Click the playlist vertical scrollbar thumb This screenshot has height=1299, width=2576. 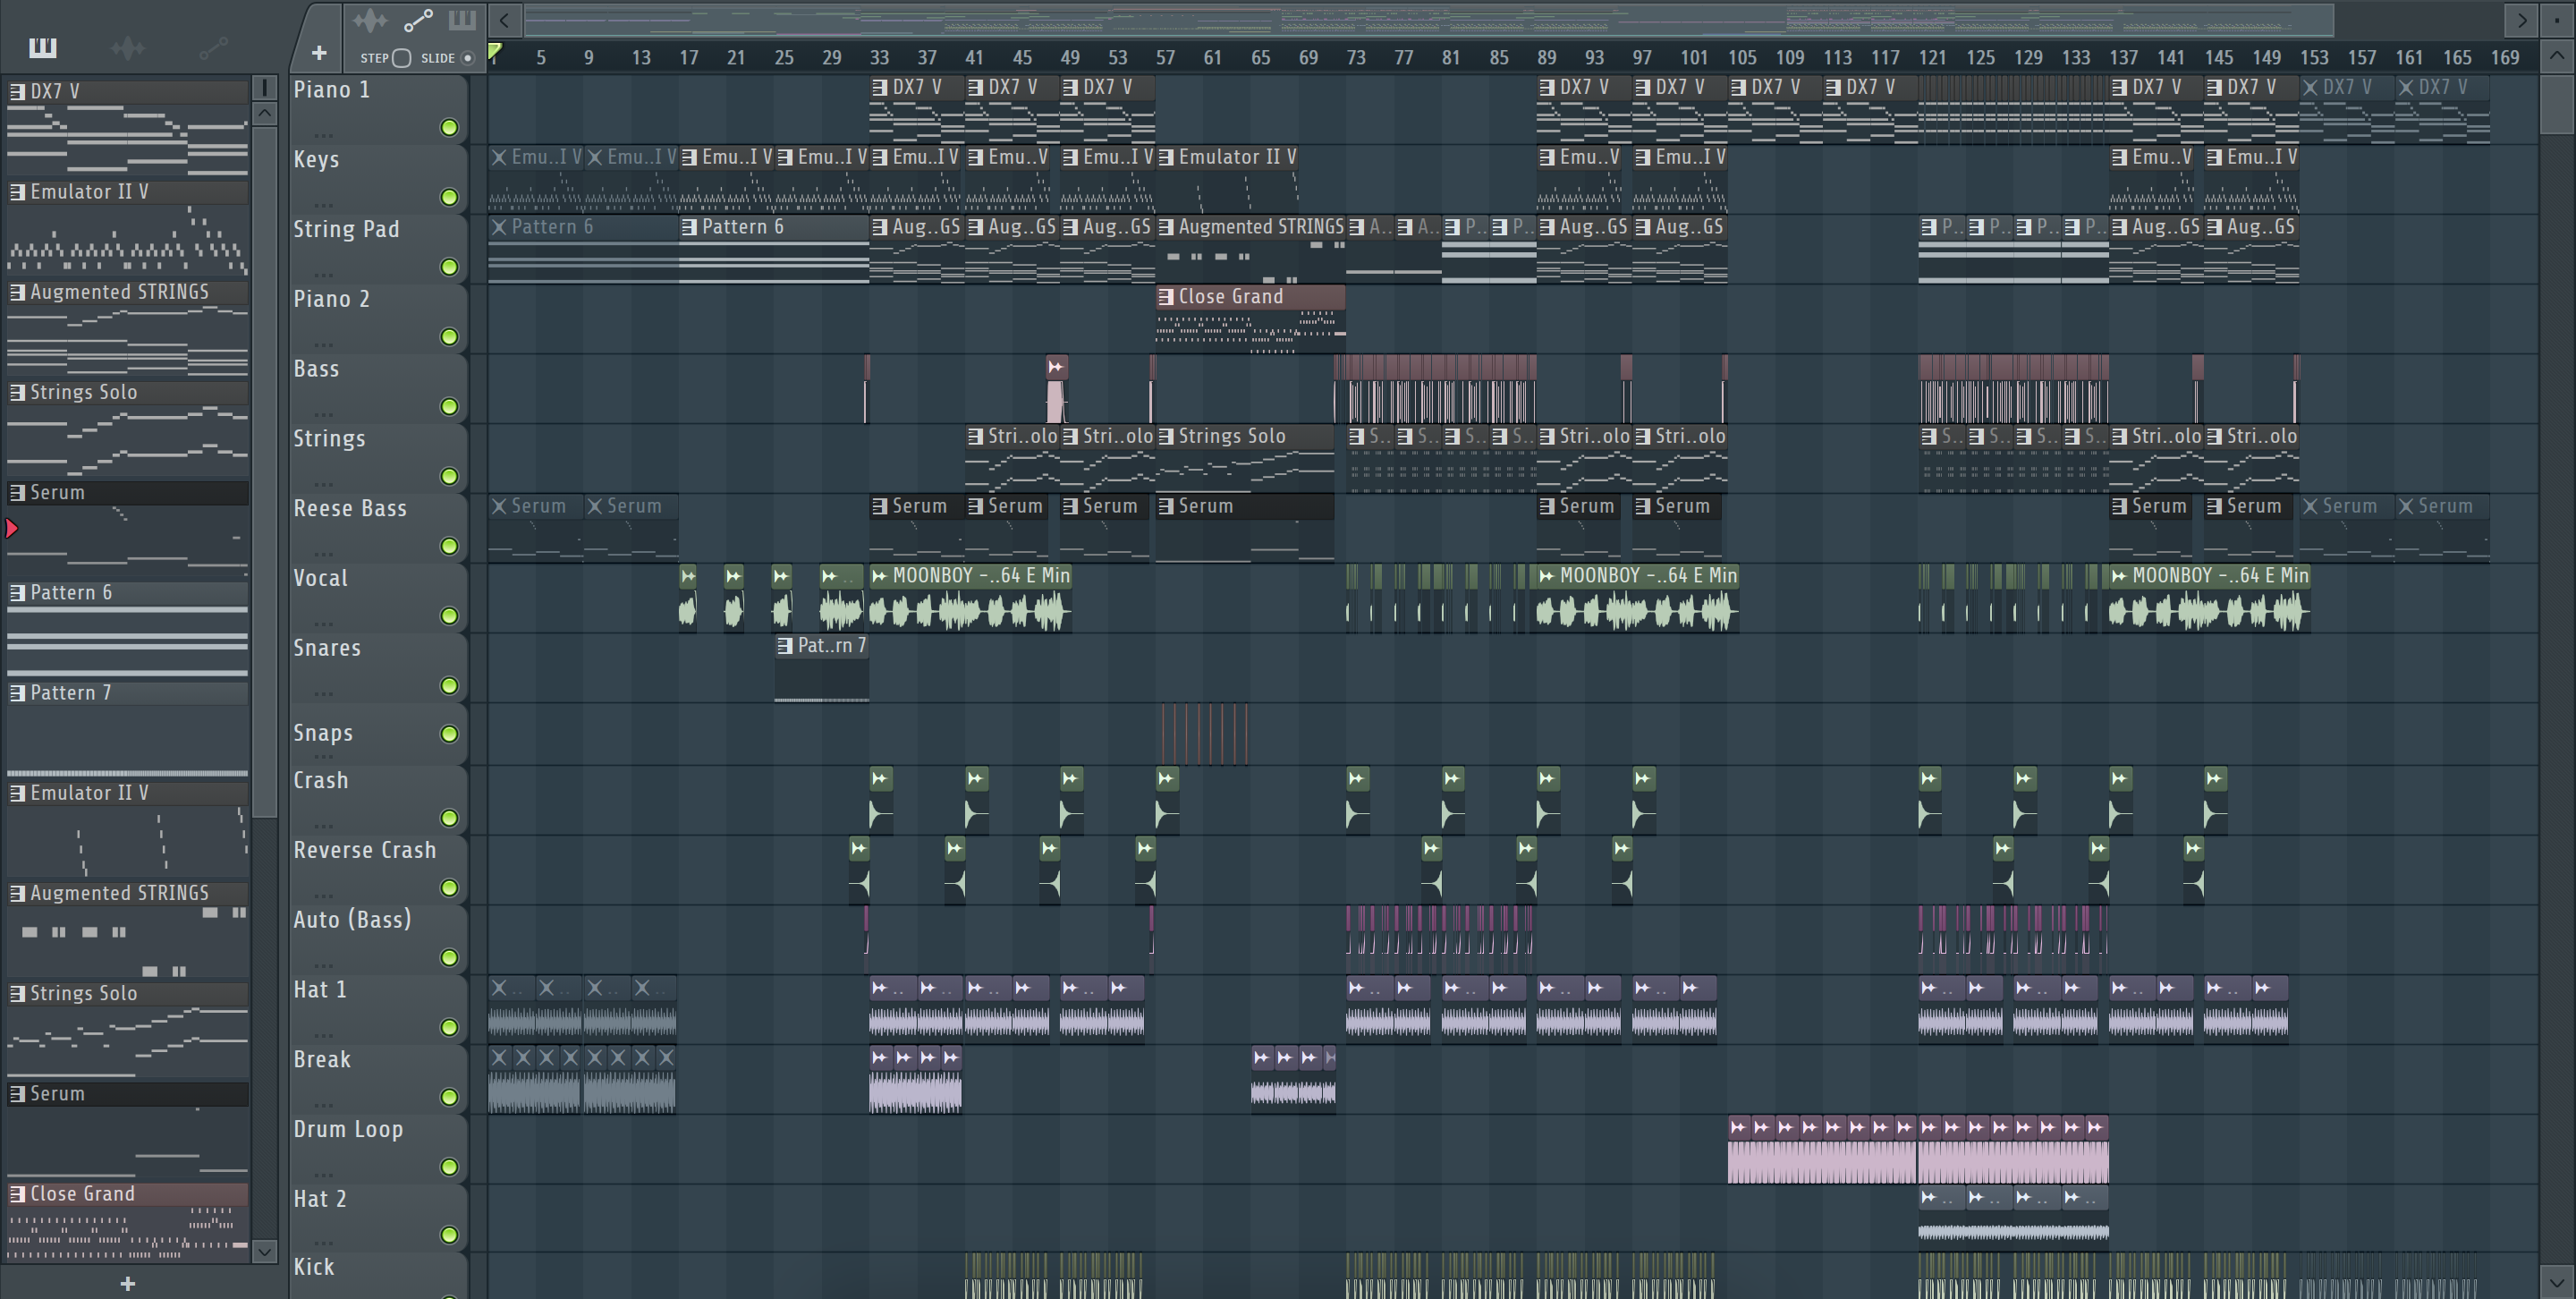[2557, 105]
